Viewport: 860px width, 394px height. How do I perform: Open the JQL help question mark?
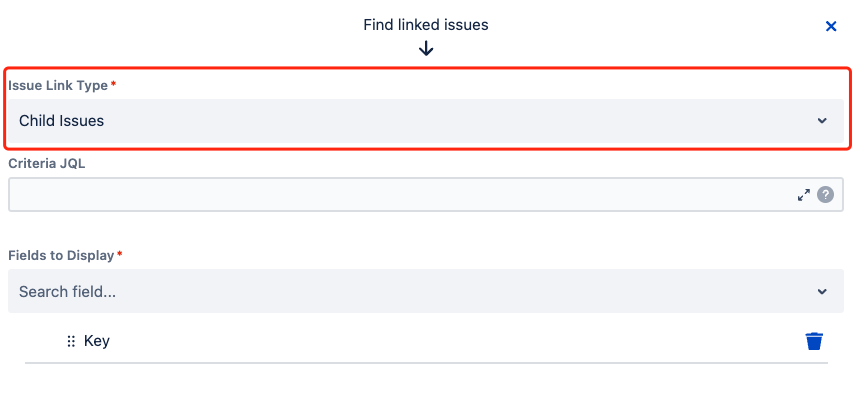[825, 195]
